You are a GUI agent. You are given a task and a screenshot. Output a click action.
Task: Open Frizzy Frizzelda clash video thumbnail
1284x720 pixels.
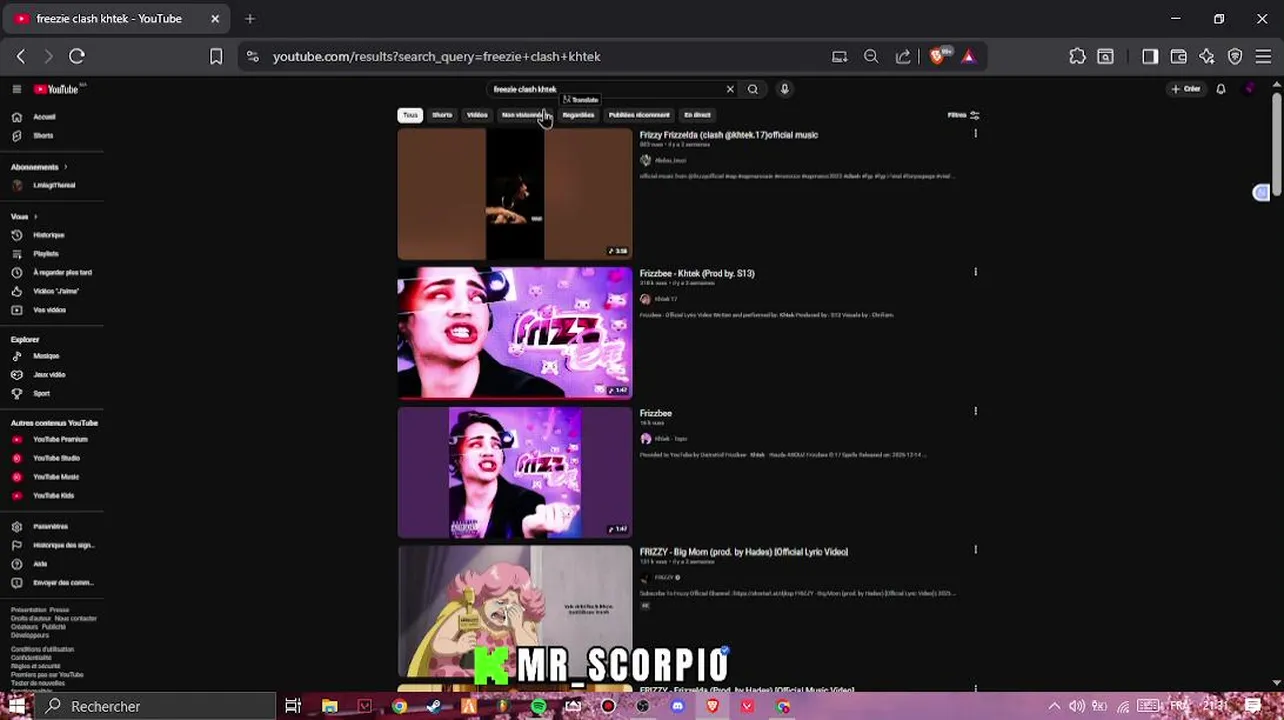tap(515, 194)
